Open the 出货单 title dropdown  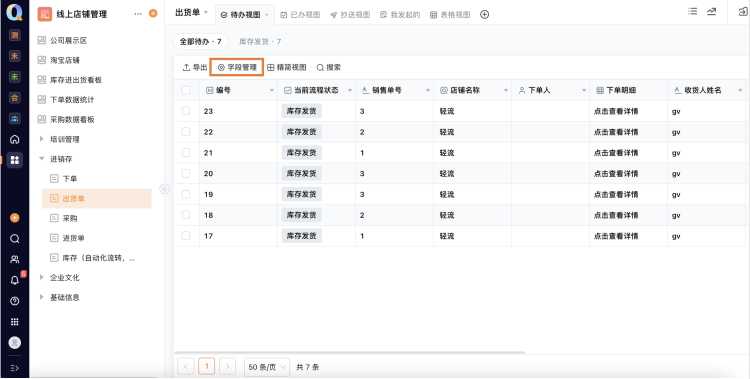(x=206, y=12)
